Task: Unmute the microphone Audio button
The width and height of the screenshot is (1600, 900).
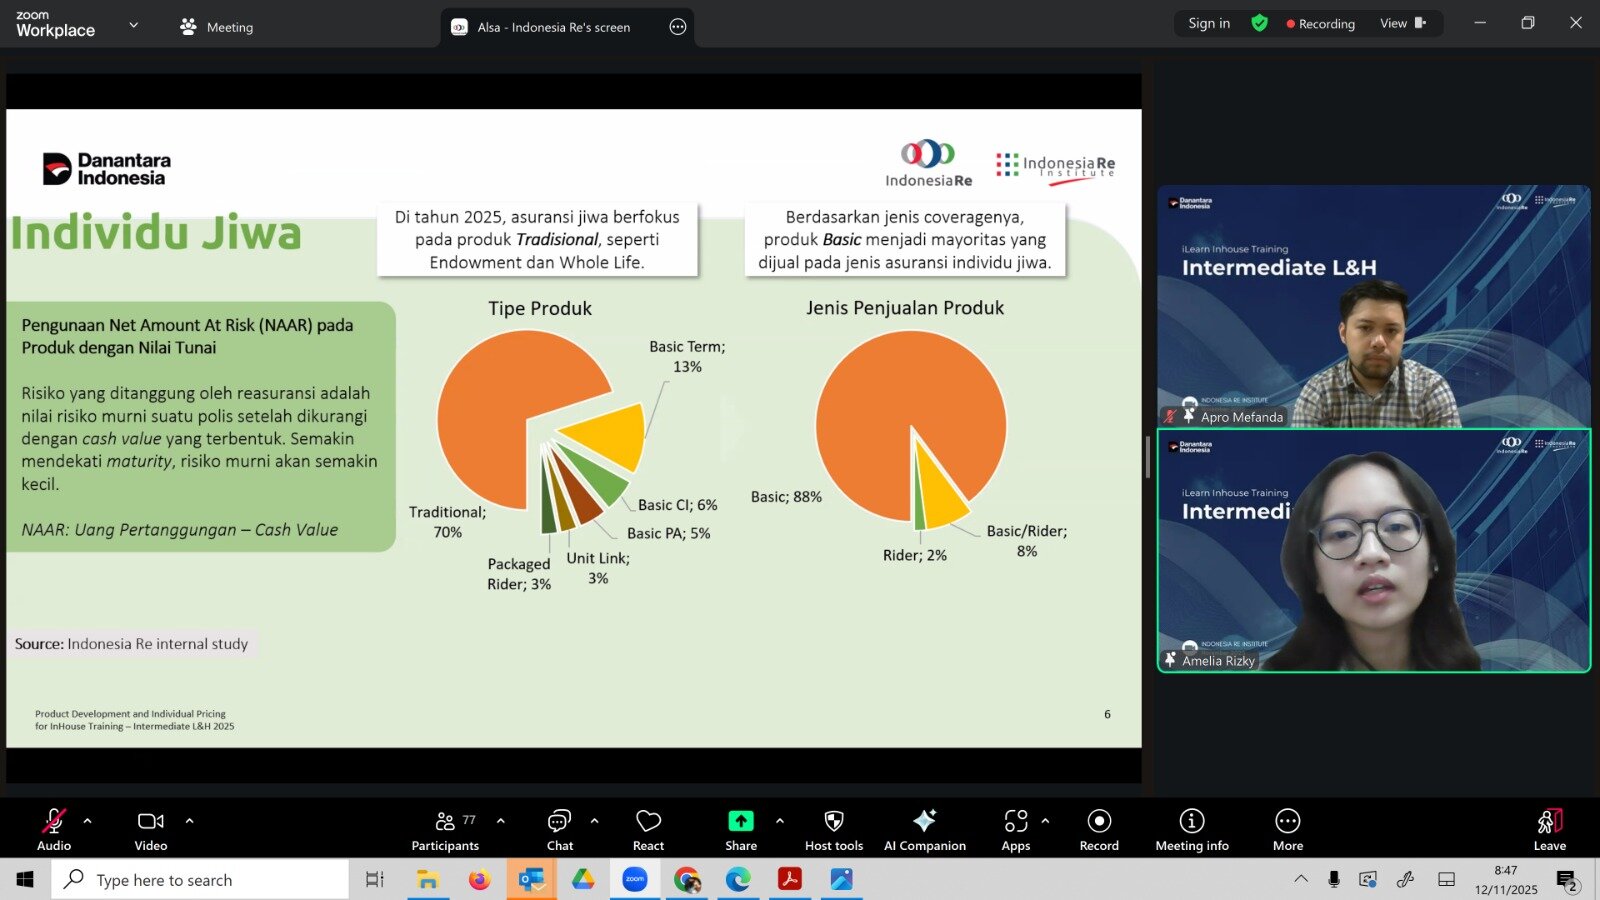Action: [x=54, y=829]
